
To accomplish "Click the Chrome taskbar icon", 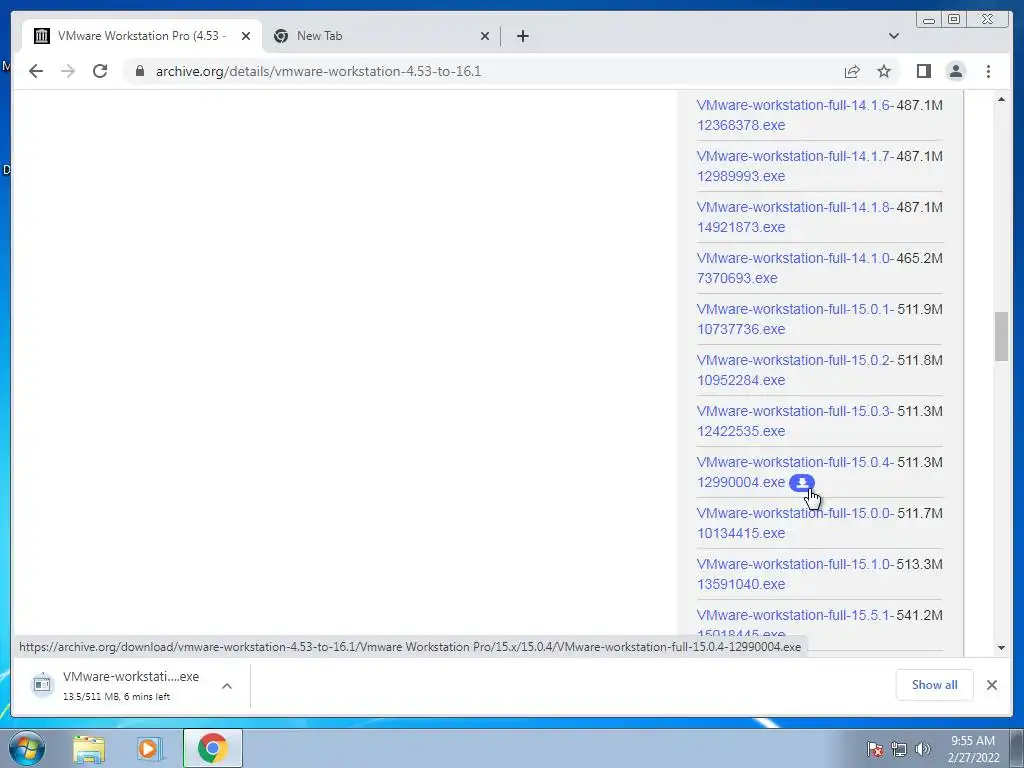I will (x=213, y=748).
